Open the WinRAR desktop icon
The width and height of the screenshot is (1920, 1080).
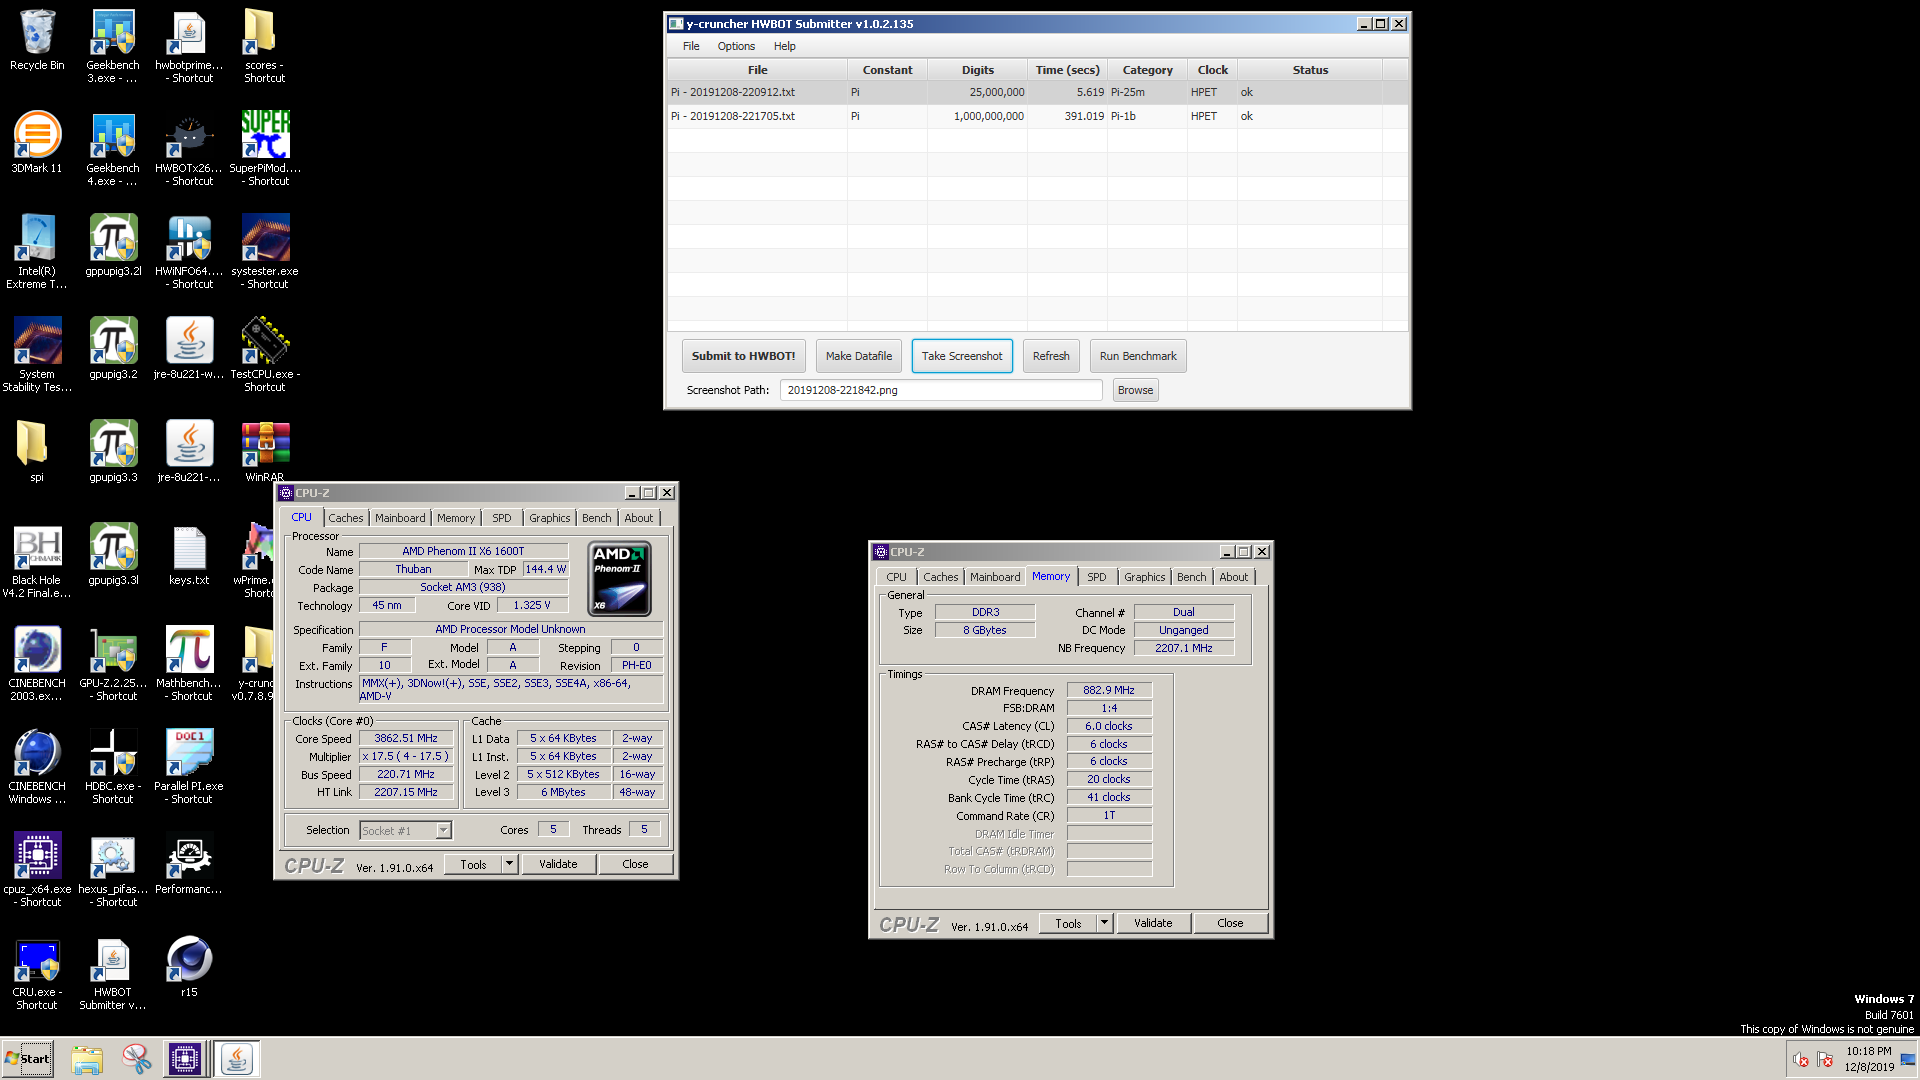coord(265,452)
